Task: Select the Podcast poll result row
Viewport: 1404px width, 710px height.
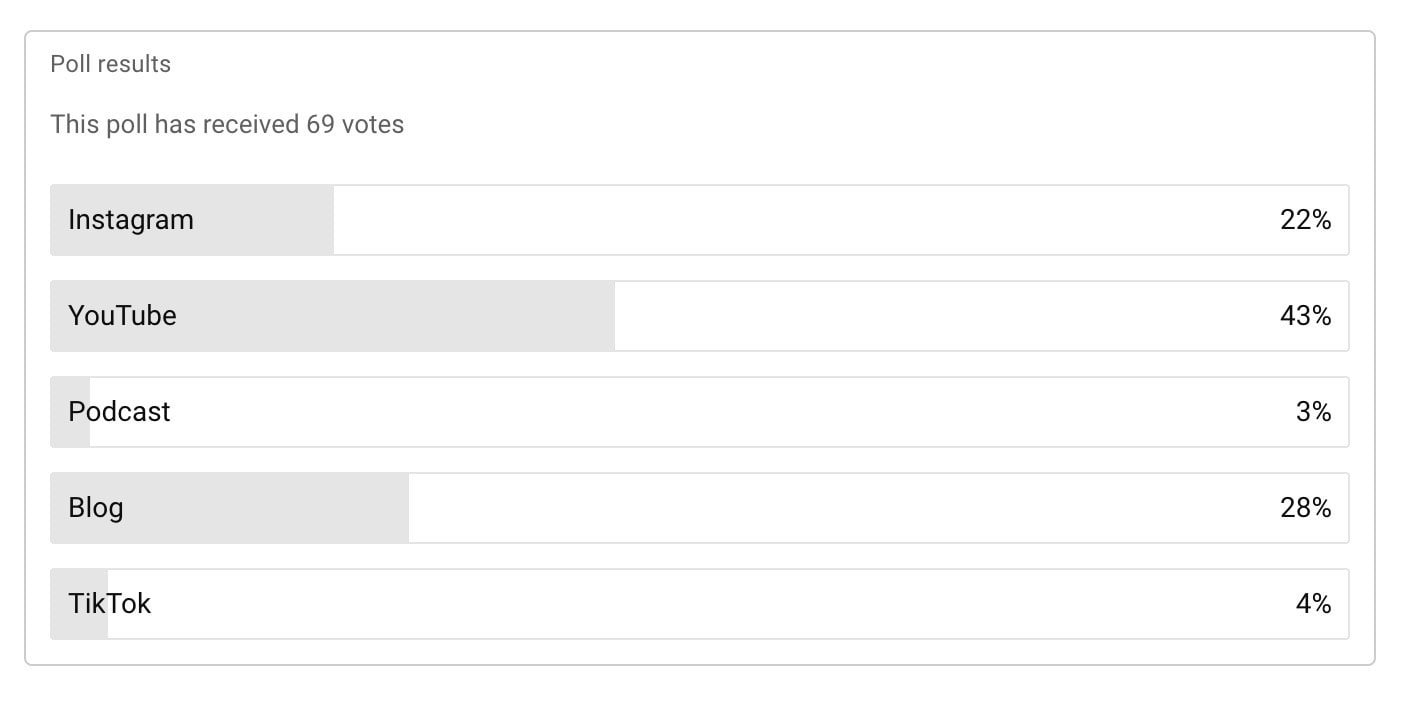Action: tap(700, 412)
